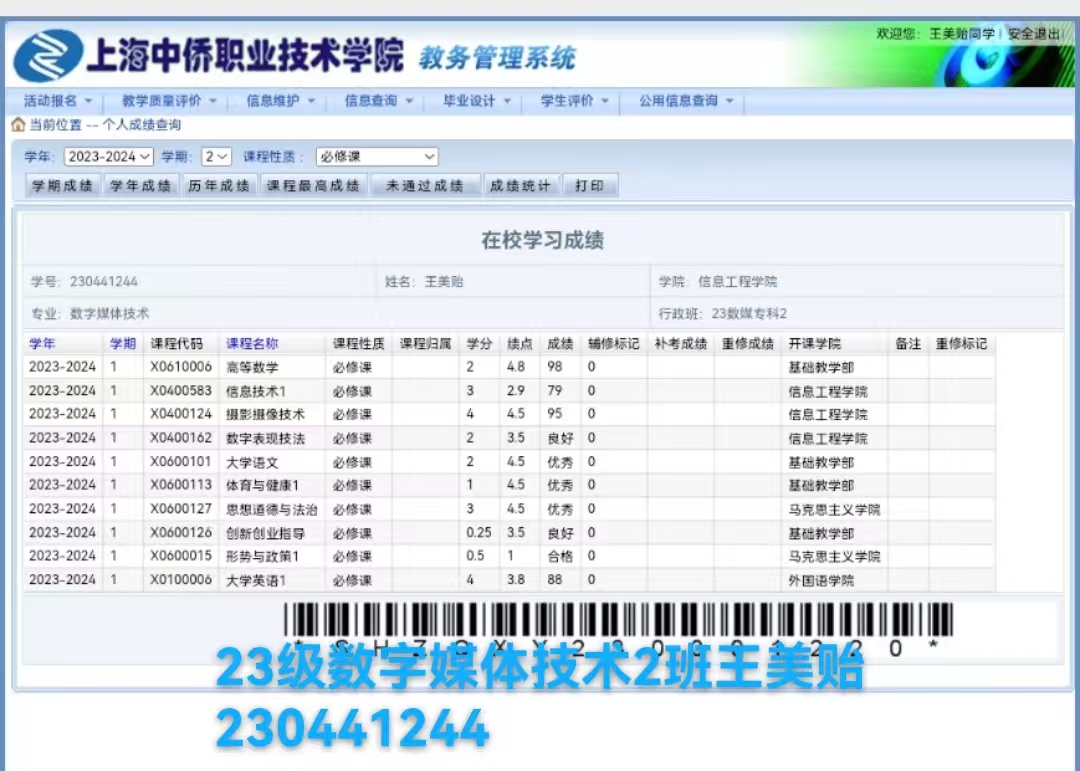
Task: Click the 未通过成绩 button
Action: click(425, 185)
